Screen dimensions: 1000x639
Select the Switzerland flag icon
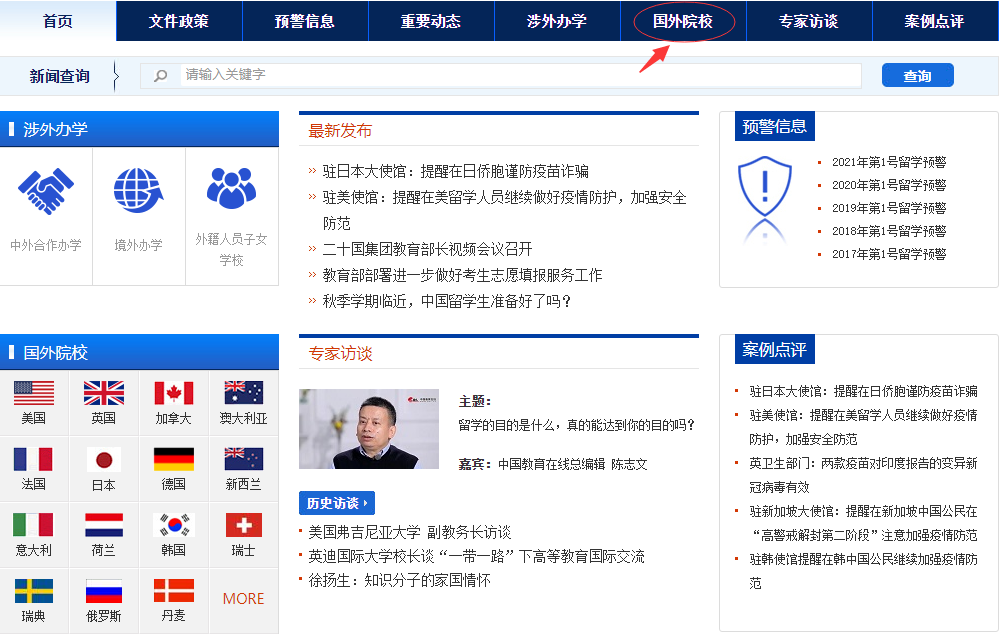point(243,525)
